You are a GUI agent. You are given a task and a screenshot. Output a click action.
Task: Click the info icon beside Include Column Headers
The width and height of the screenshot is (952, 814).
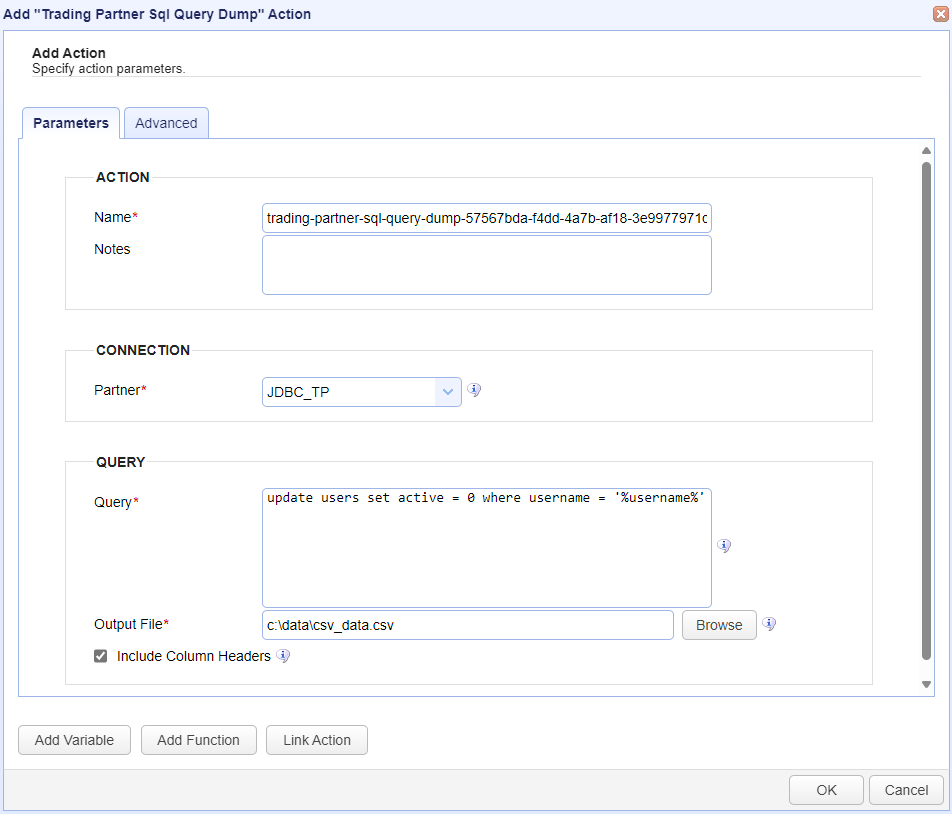click(x=283, y=656)
